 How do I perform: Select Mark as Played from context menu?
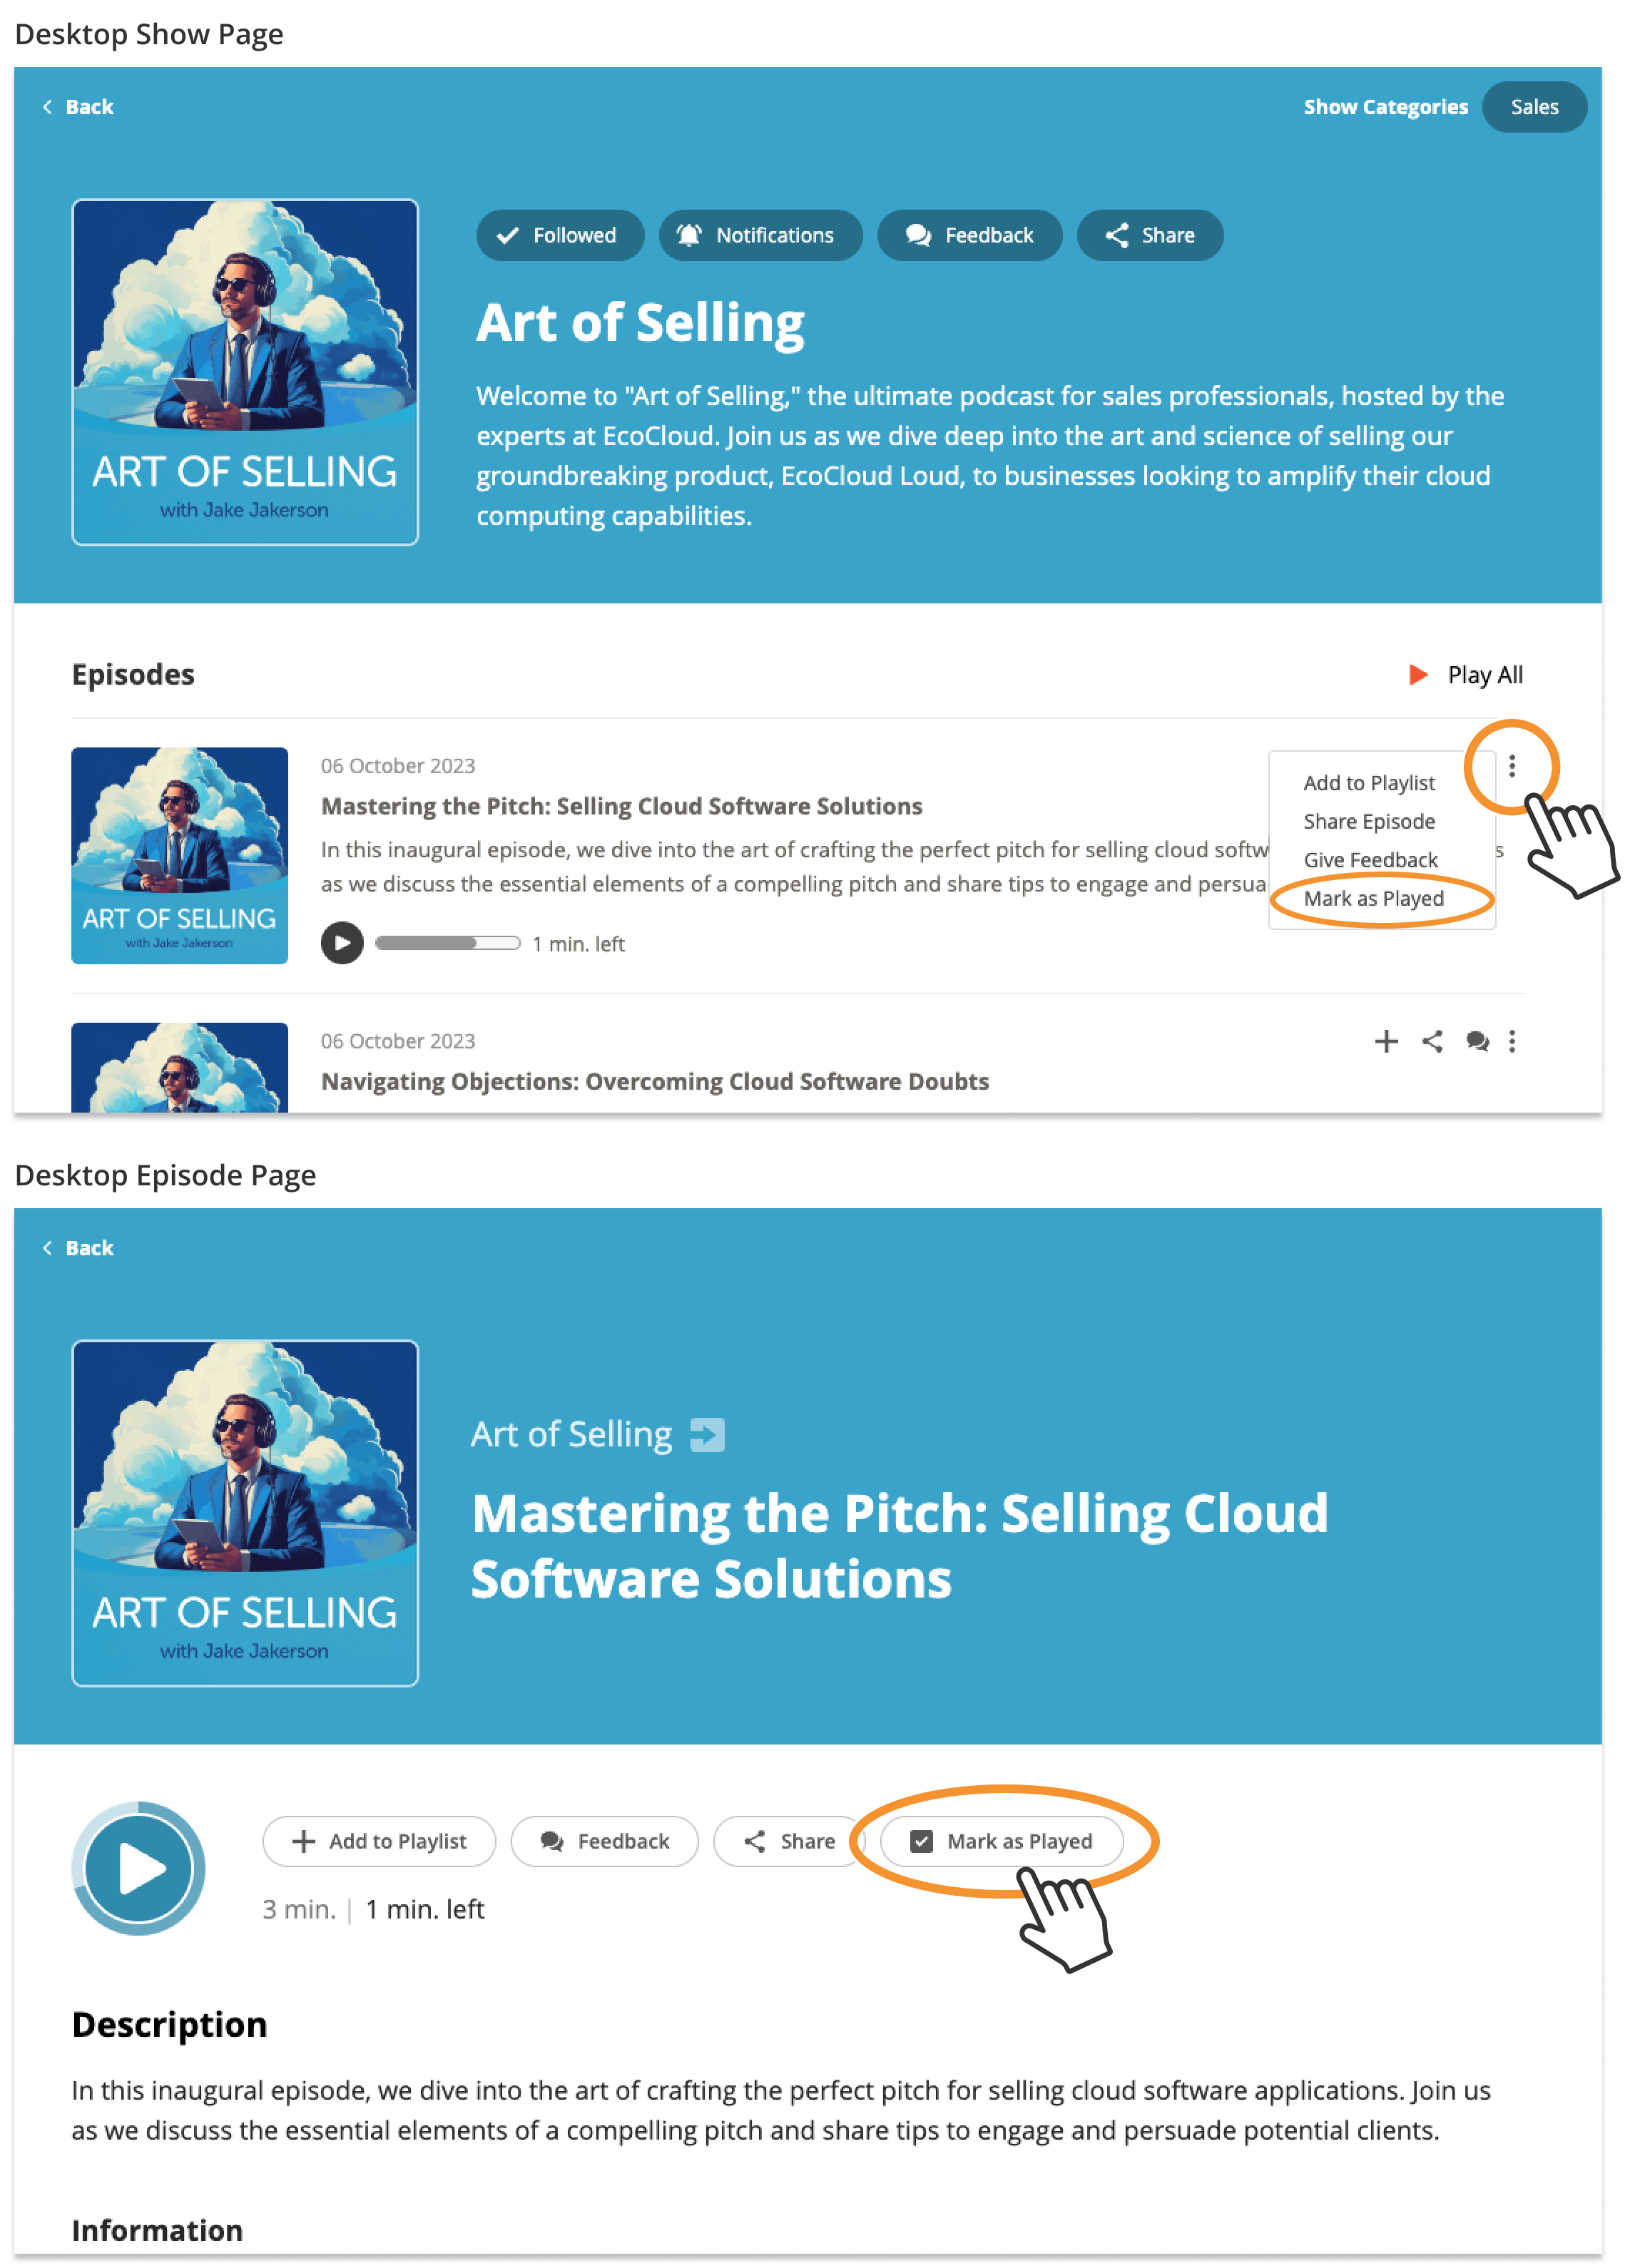pyautogui.click(x=1373, y=899)
